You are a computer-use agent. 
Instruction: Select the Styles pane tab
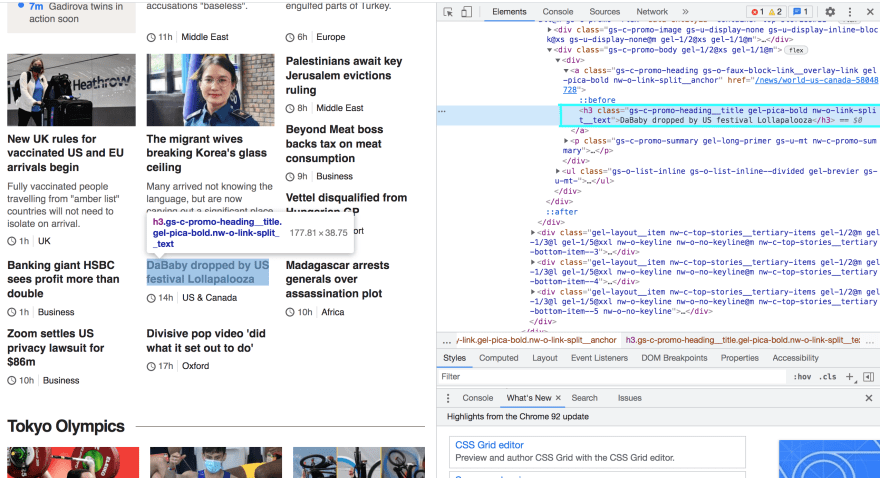(x=454, y=358)
